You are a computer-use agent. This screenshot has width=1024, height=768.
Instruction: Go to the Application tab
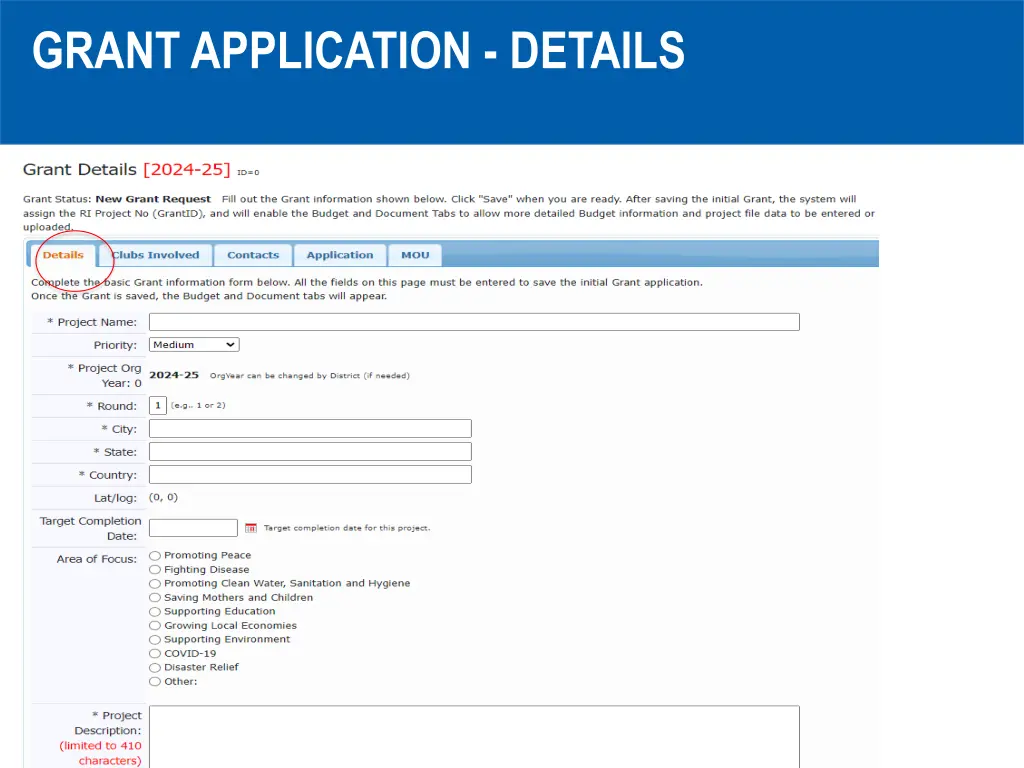[339, 255]
